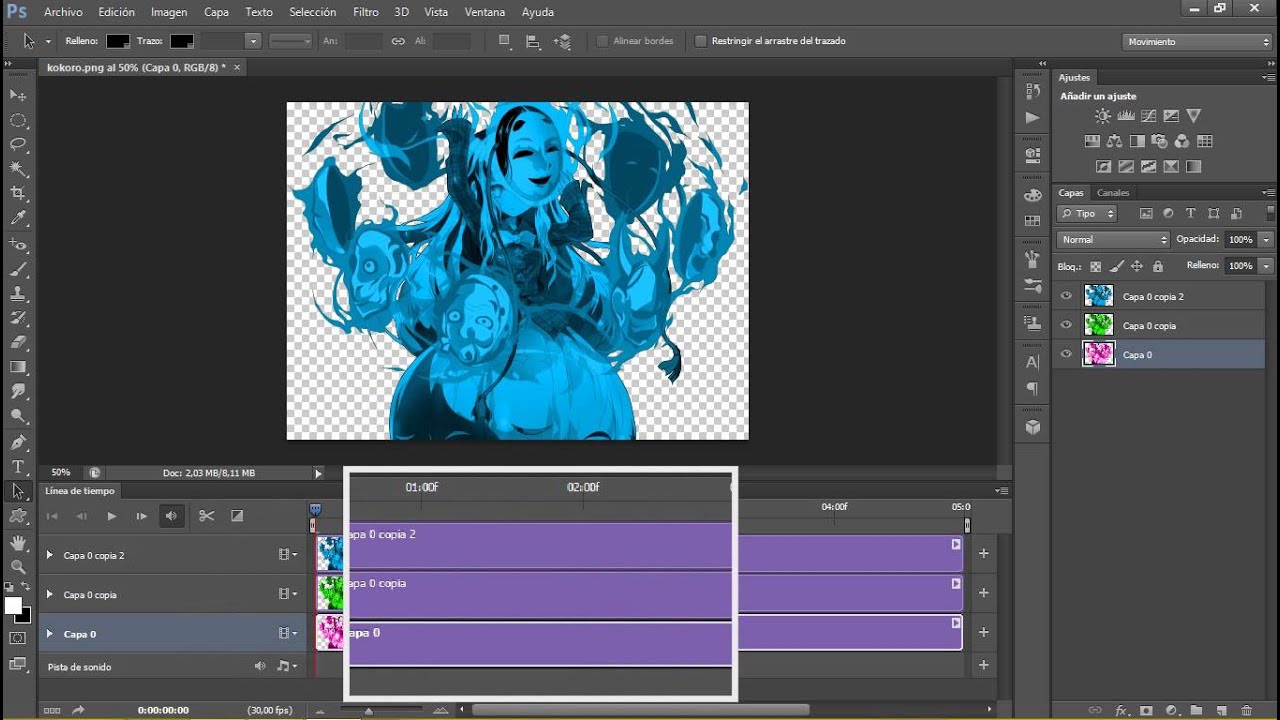
Task: Open the Swatches panel icon
Action: 1033,220
